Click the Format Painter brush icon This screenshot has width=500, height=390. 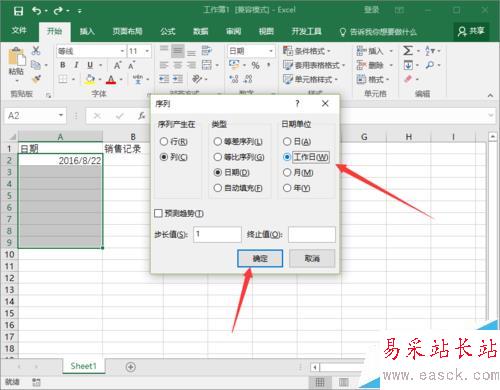[x=36, y=79]
